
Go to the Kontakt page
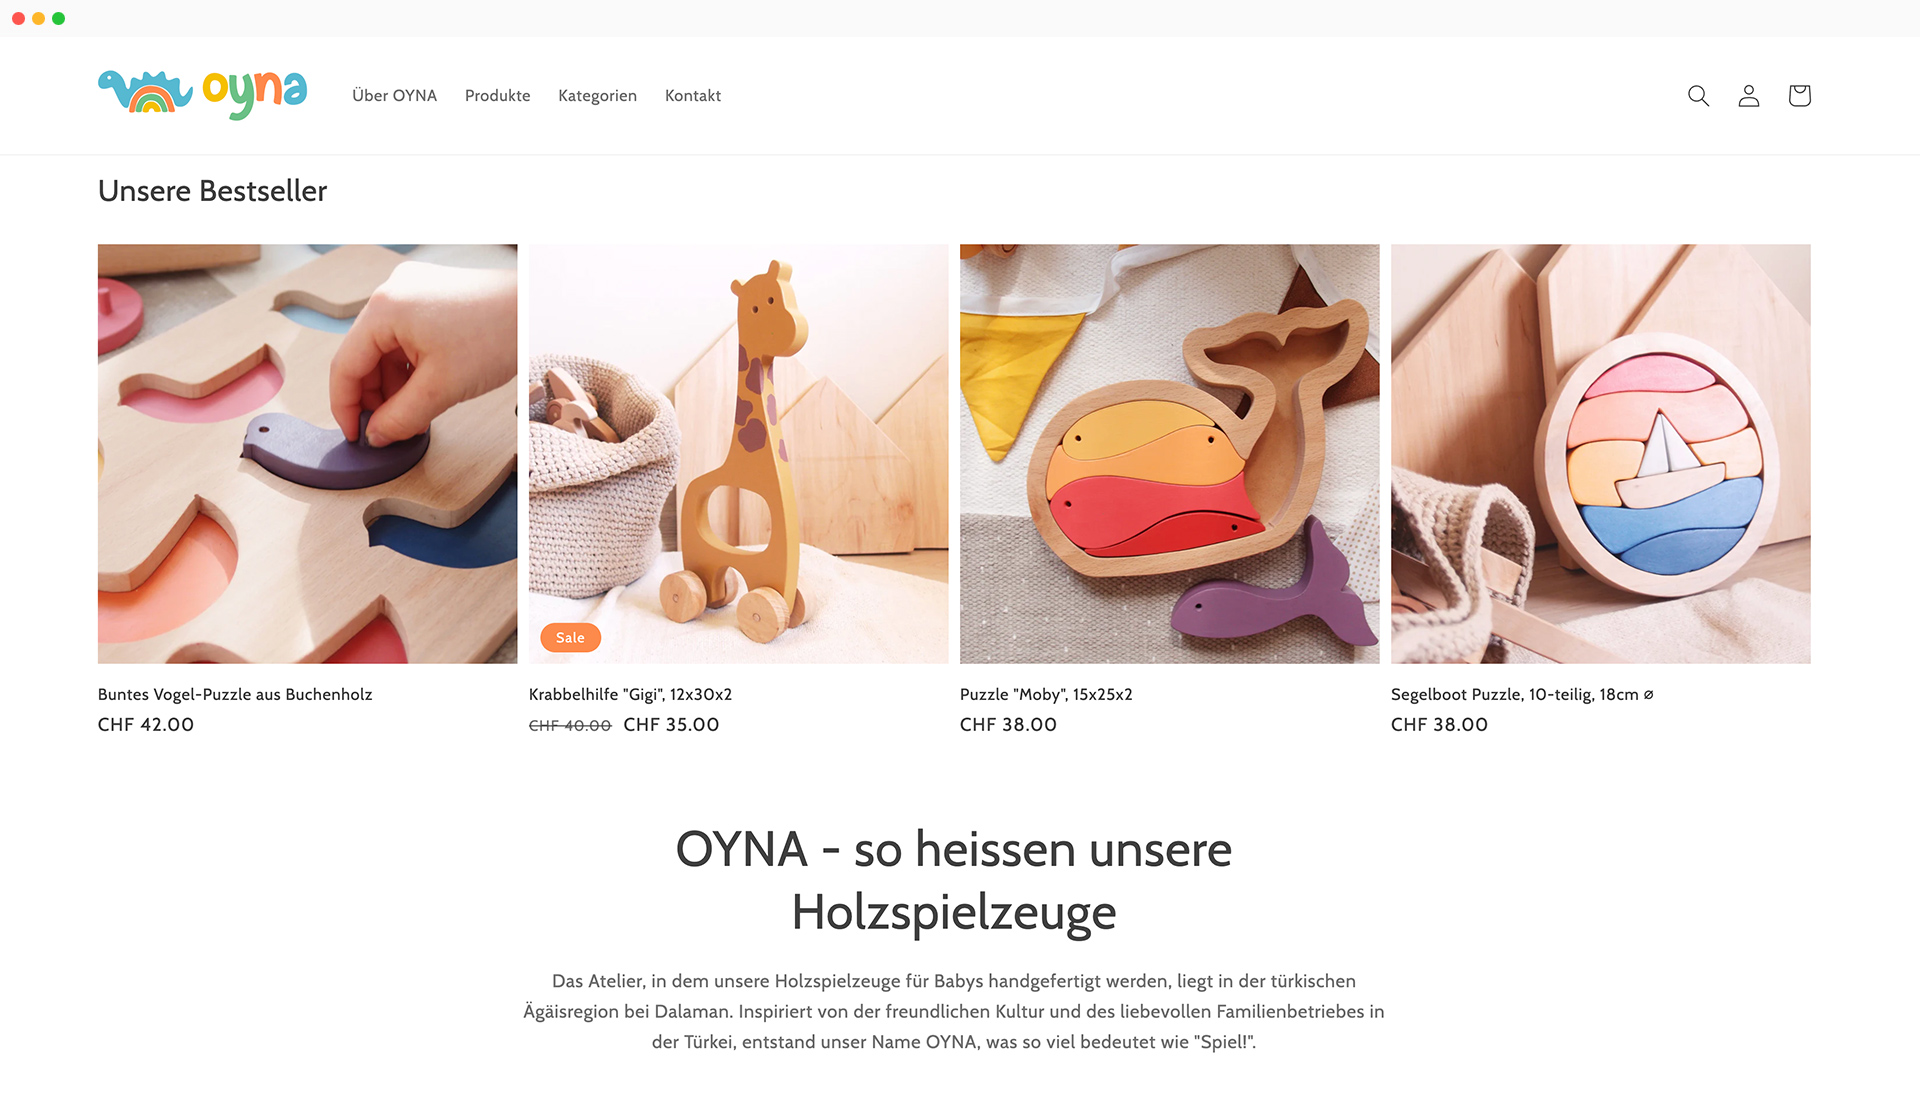point(693,95)
